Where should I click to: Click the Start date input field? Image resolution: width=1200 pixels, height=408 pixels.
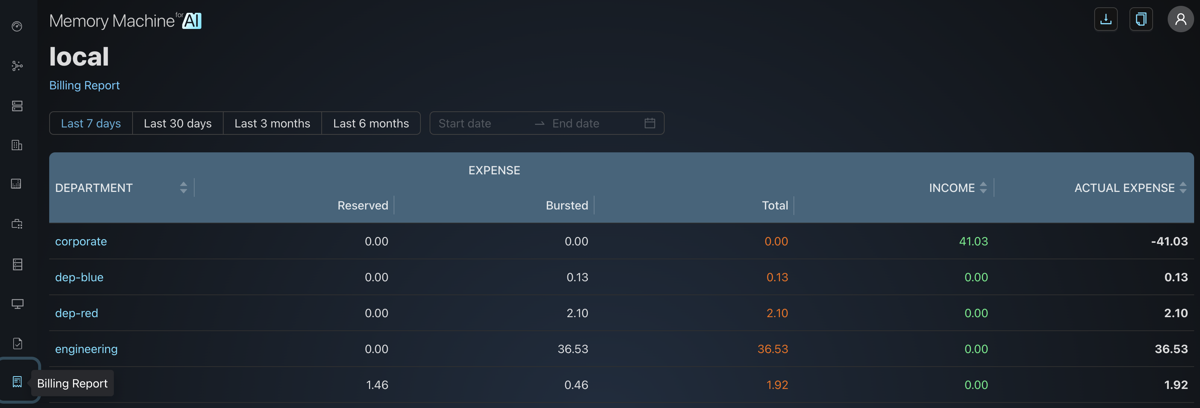coord(480,123)
